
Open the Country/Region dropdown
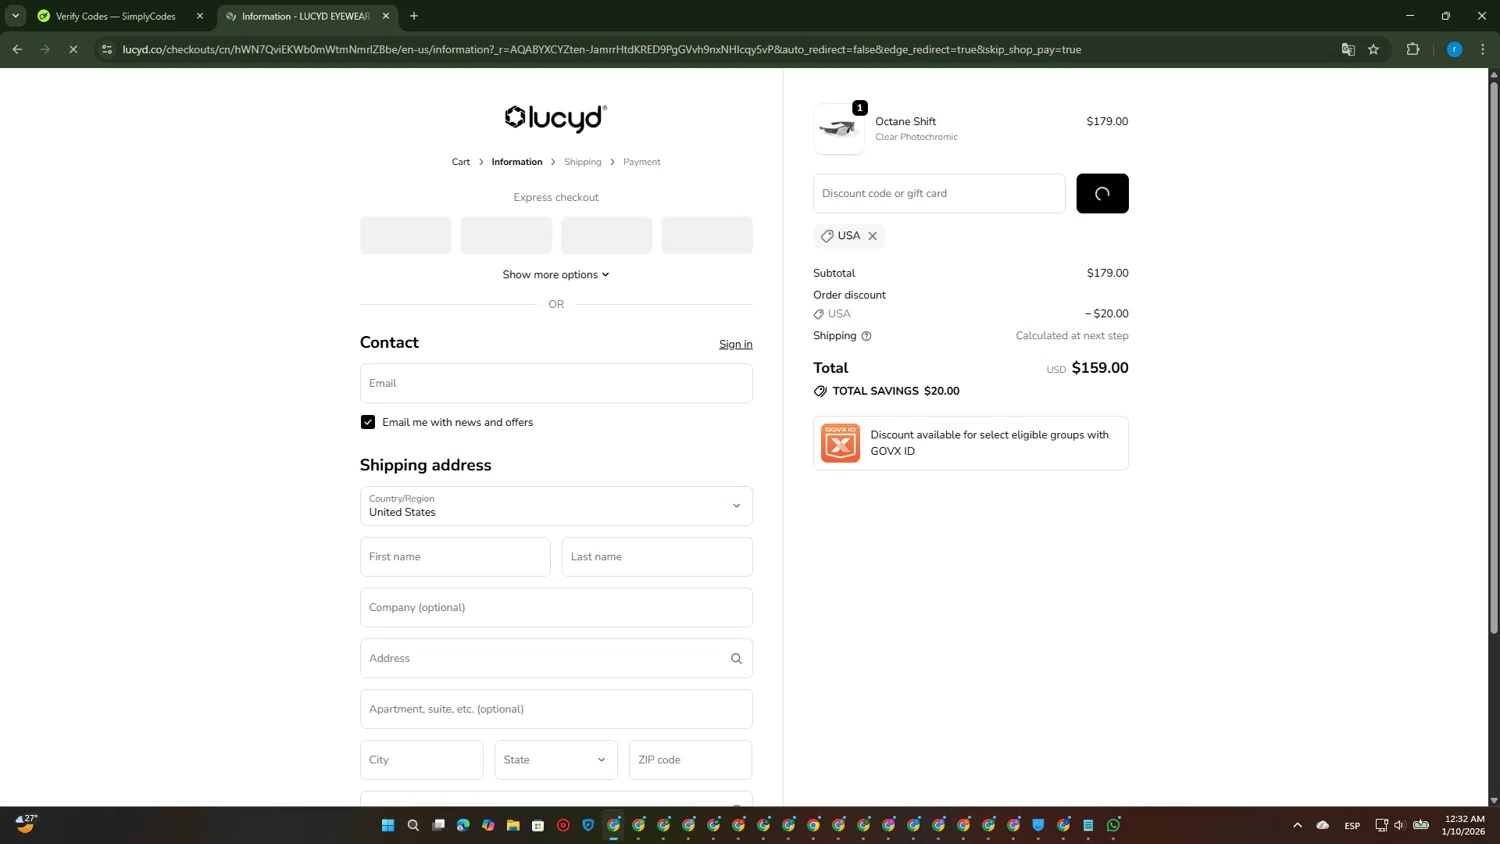click(x=556, y=506)
